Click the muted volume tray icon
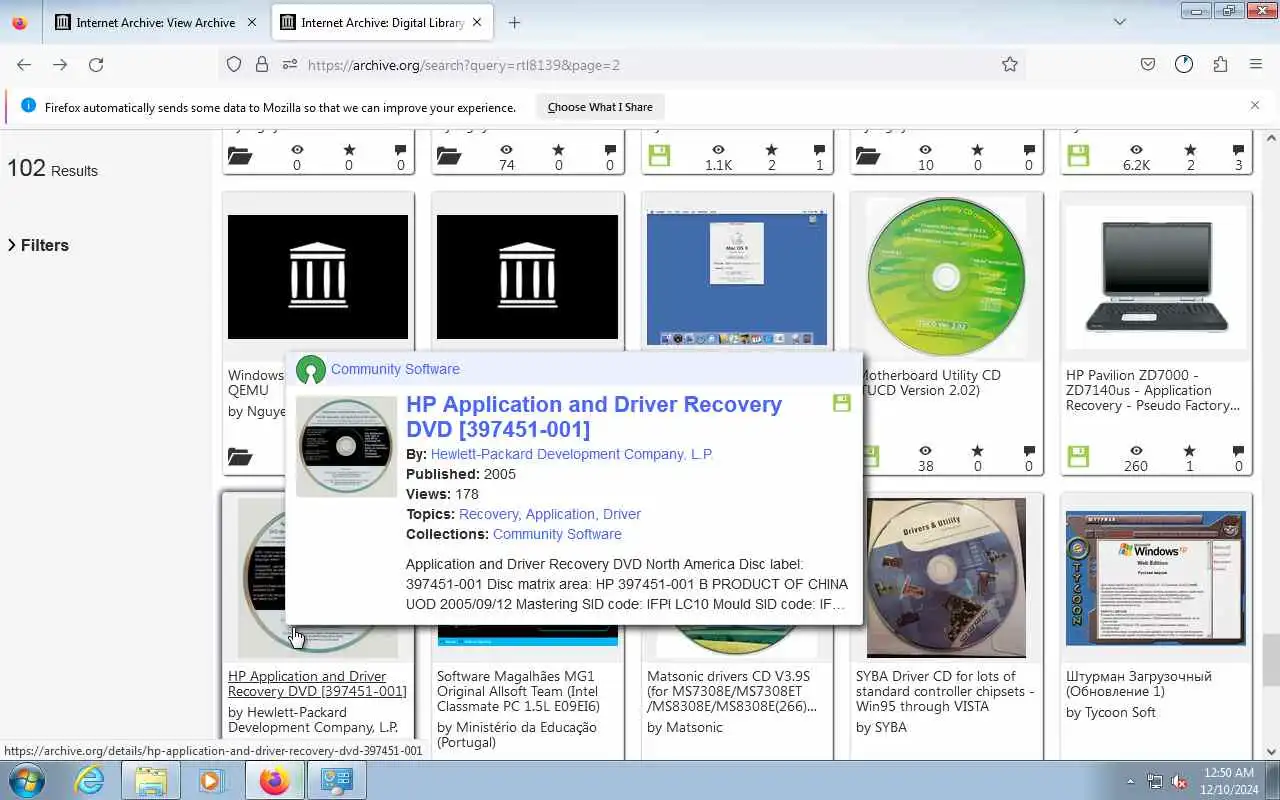The image size is (1280, 800). [1179, 781]
